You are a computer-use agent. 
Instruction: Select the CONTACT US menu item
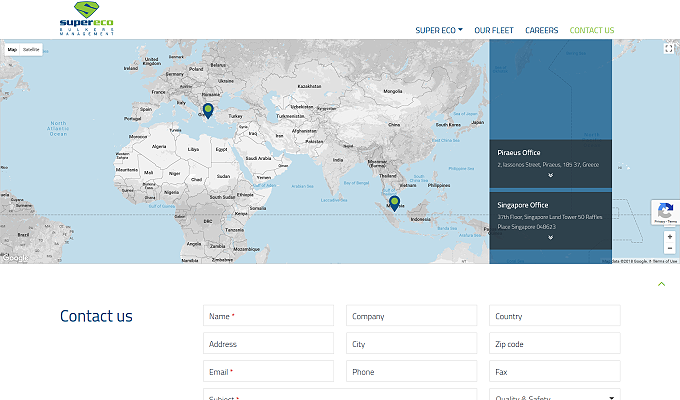pyautogui.click(x=592, y=30)
